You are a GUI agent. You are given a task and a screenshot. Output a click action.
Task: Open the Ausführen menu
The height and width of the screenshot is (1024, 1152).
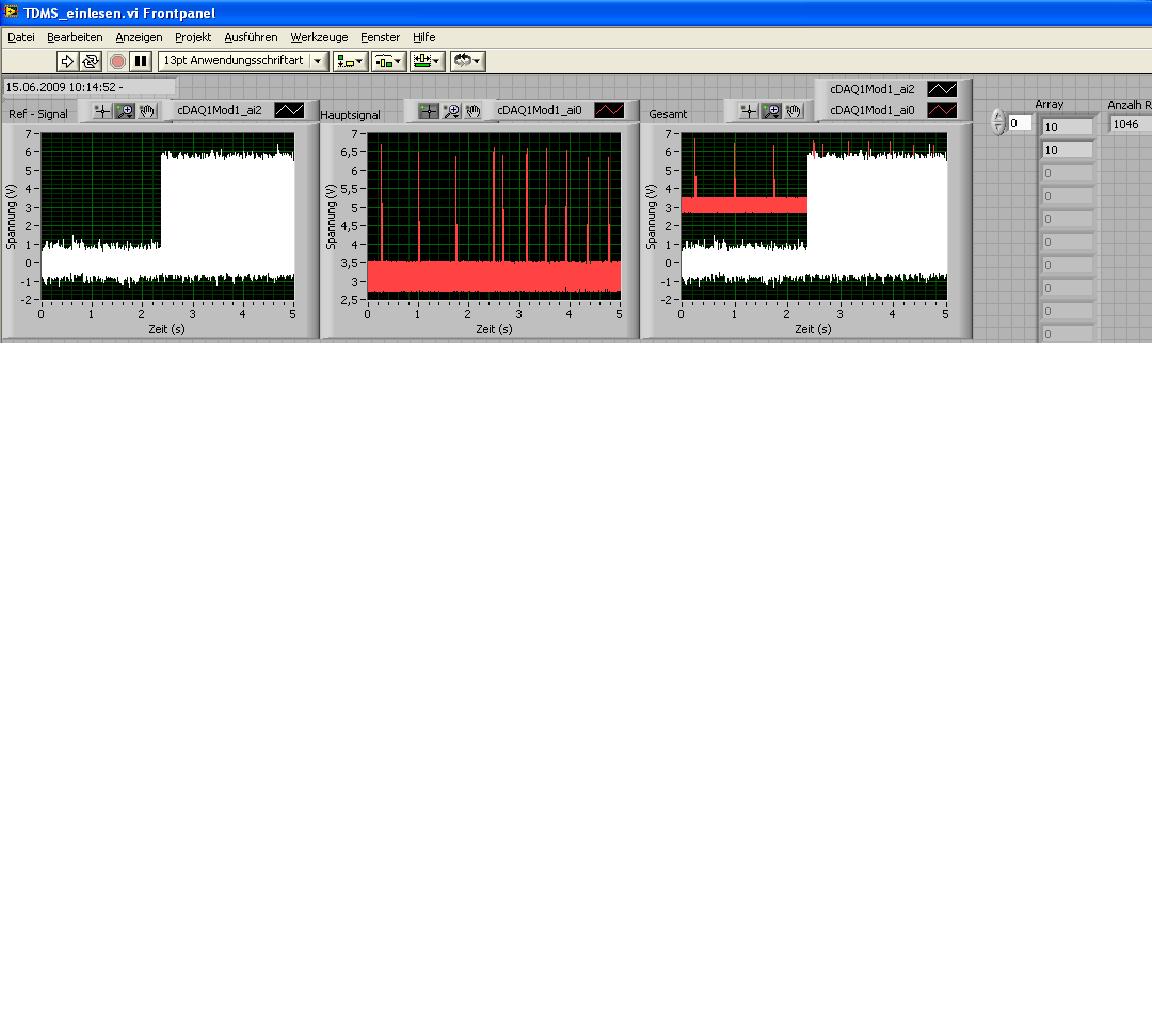click(x=251, y=37)
